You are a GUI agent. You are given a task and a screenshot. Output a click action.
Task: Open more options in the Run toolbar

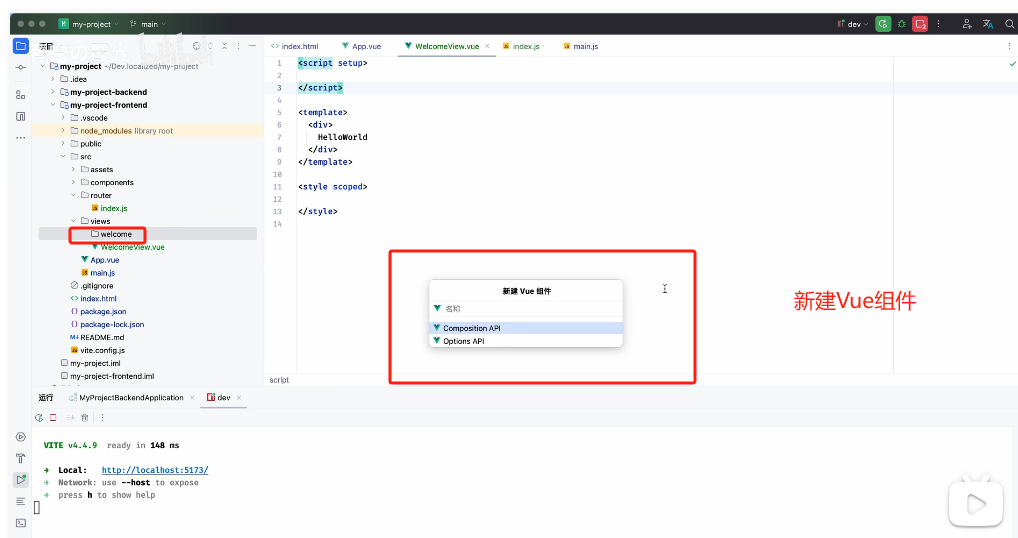pyautogui.click(x=102, y=417)
